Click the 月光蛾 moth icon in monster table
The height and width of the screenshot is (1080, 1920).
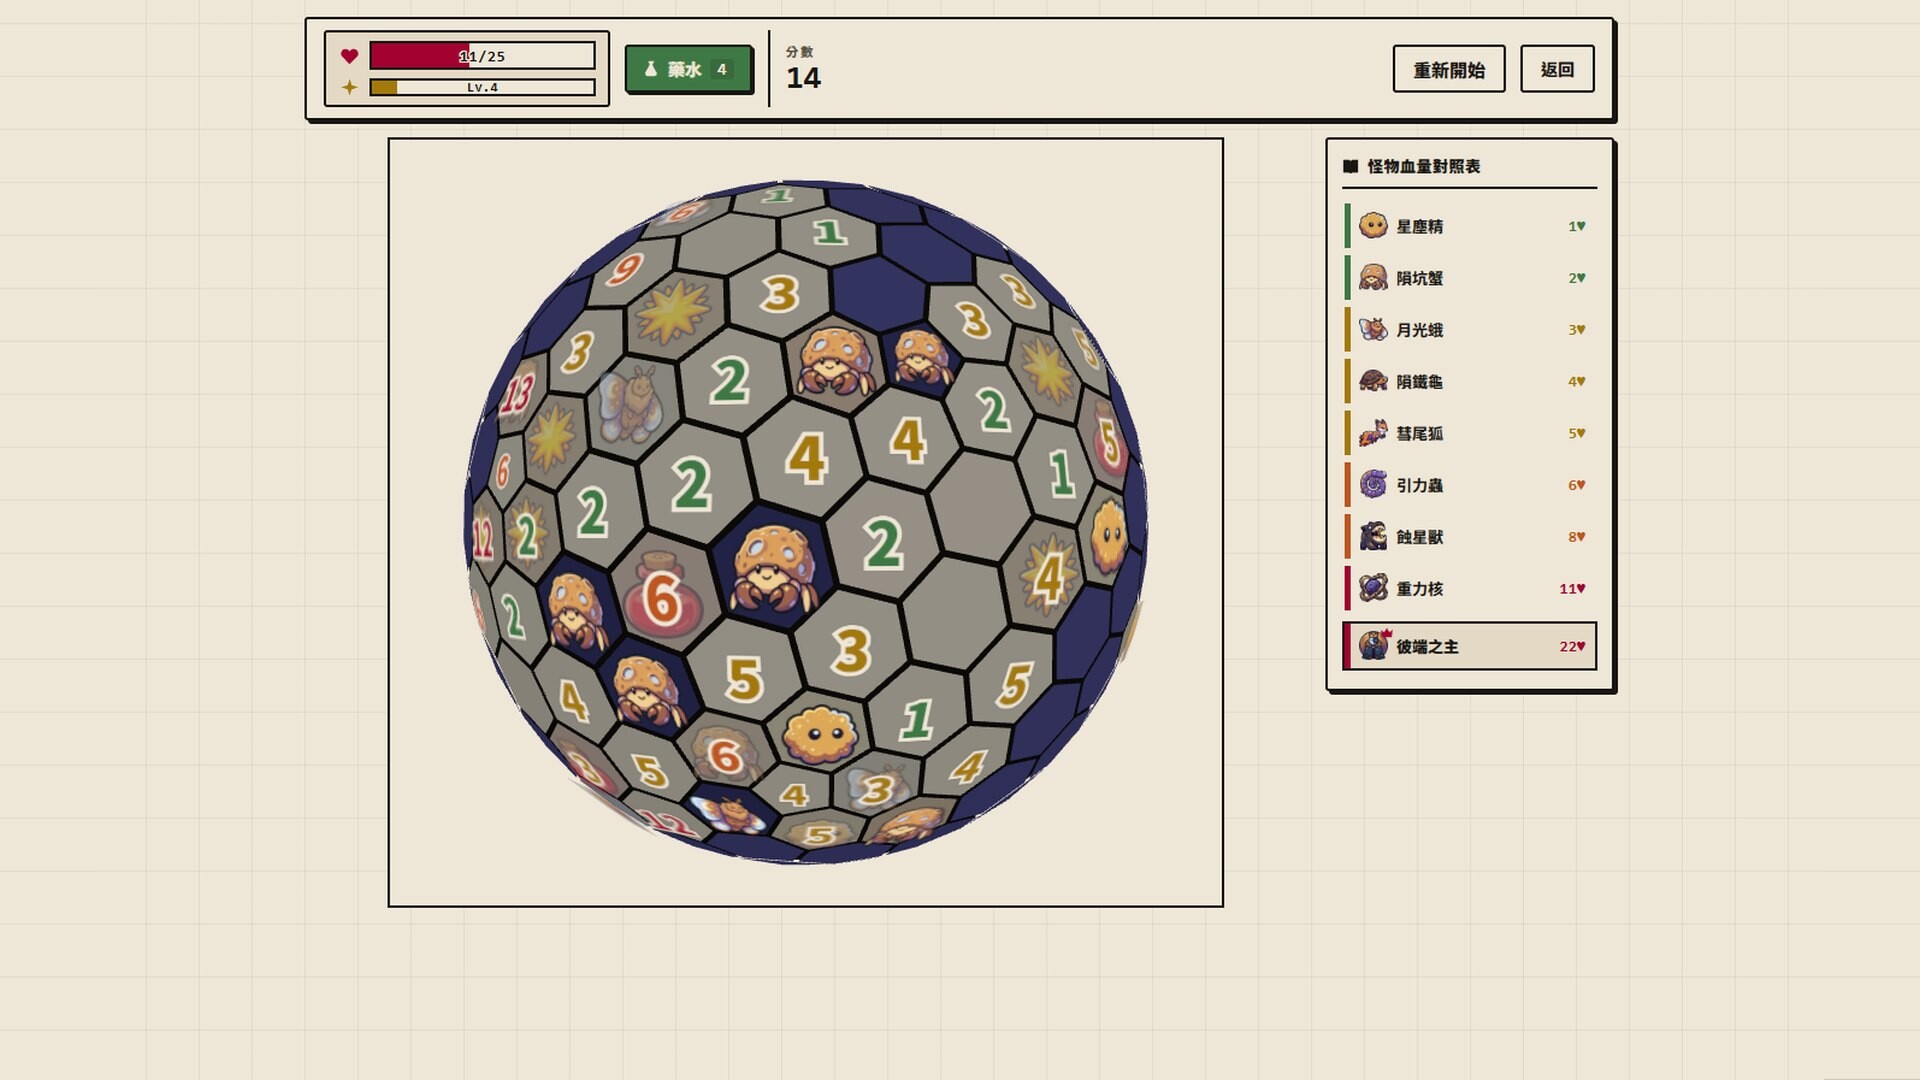(x=1373, y=329)
